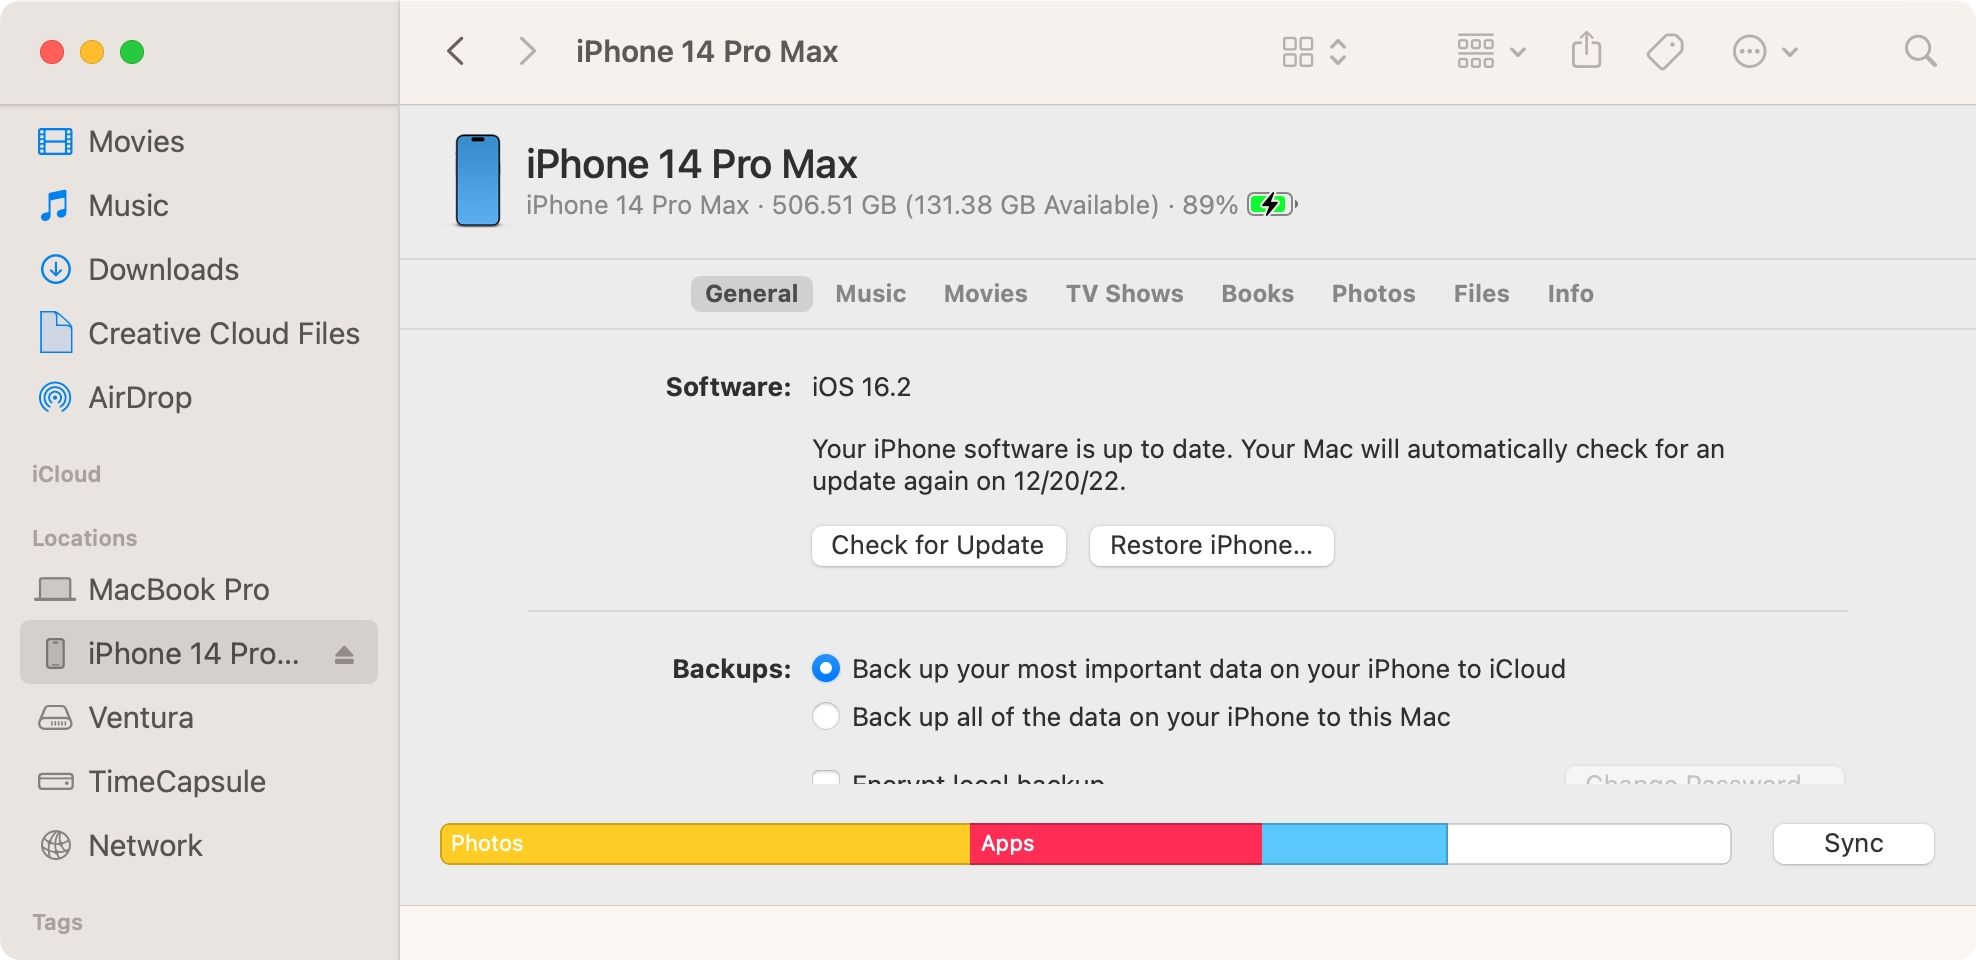Open AirDrop in the sidebar
This screenshot has height=960, width=1976.
click(x=139, y=398)
